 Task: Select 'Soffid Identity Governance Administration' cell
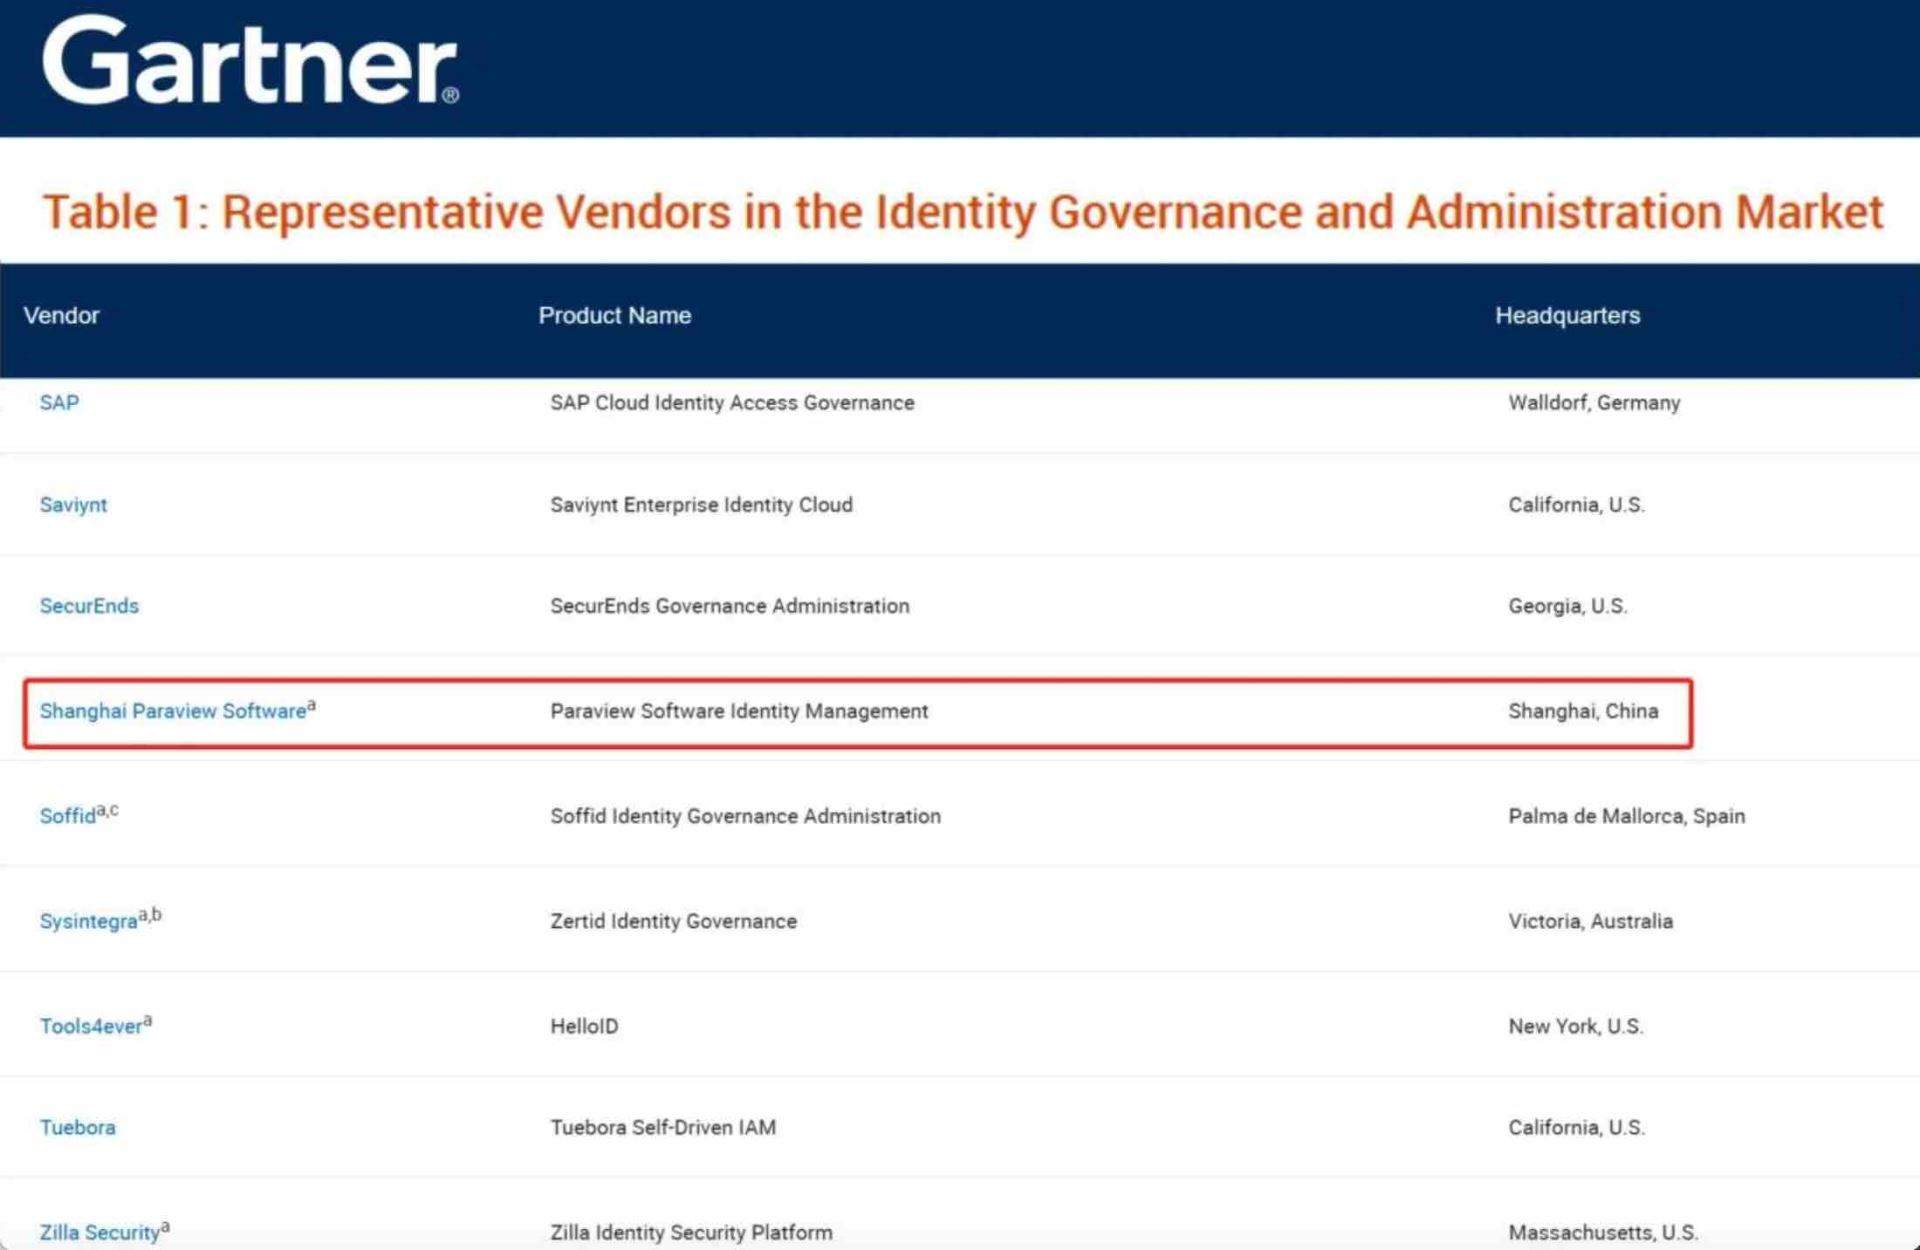[745, 815]
